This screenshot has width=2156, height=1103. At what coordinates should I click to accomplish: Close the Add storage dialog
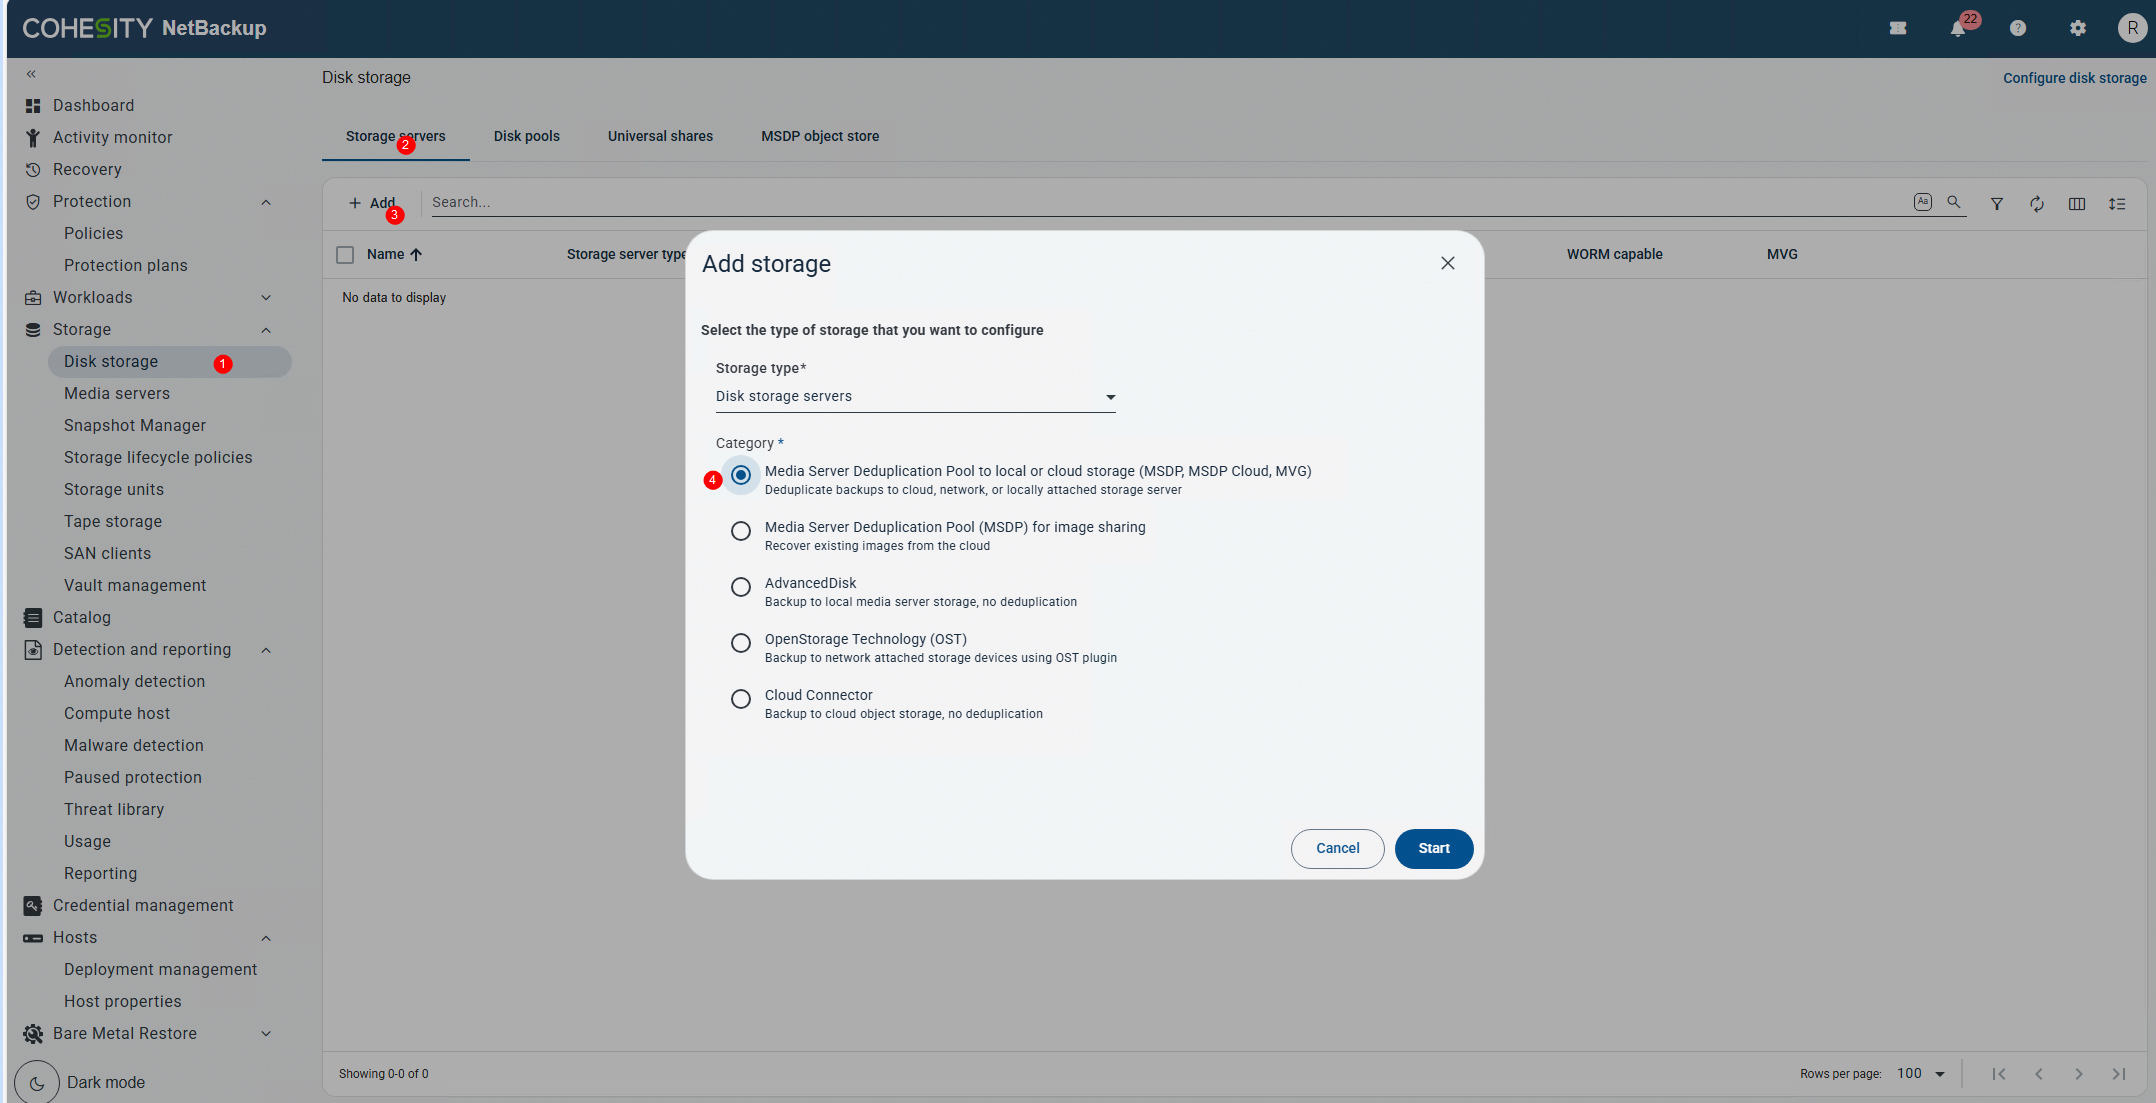(x=1447, y=263)
